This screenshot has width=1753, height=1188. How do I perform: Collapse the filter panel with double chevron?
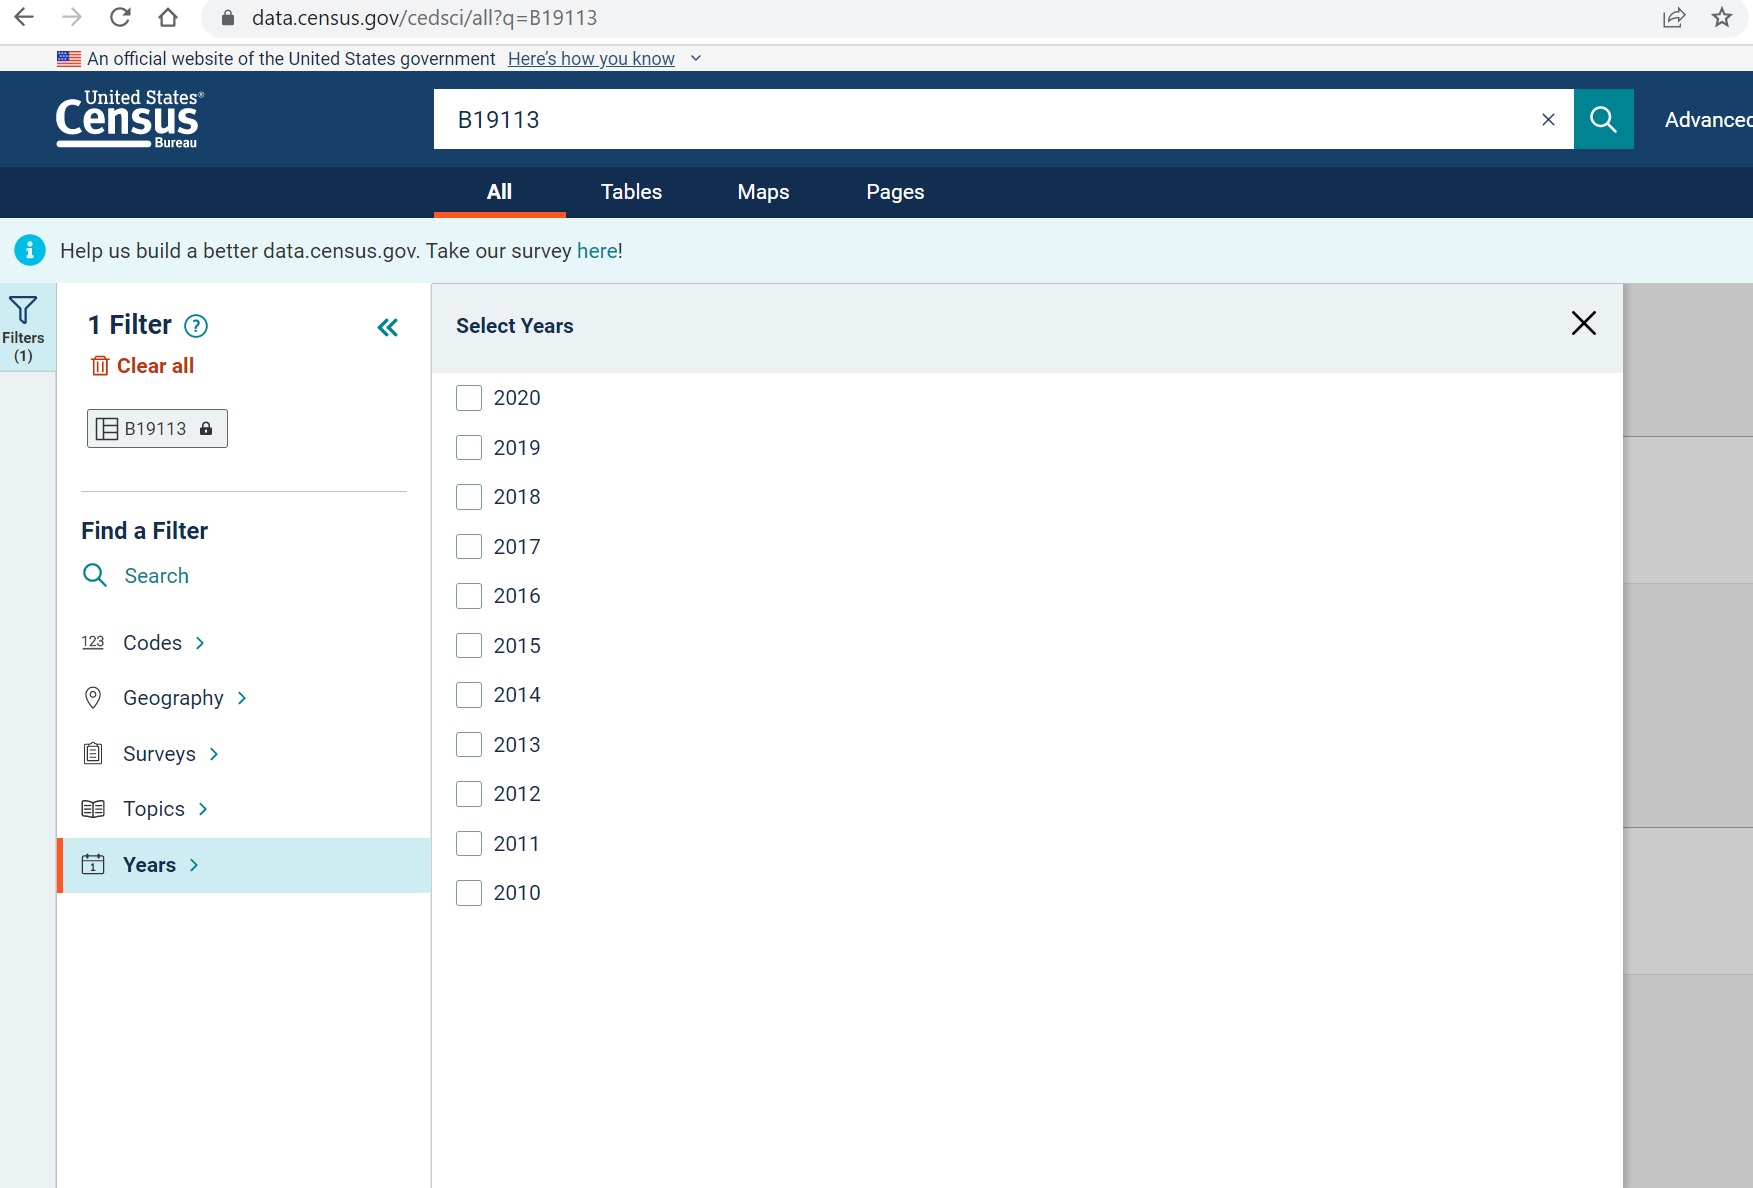coord(388,327)
